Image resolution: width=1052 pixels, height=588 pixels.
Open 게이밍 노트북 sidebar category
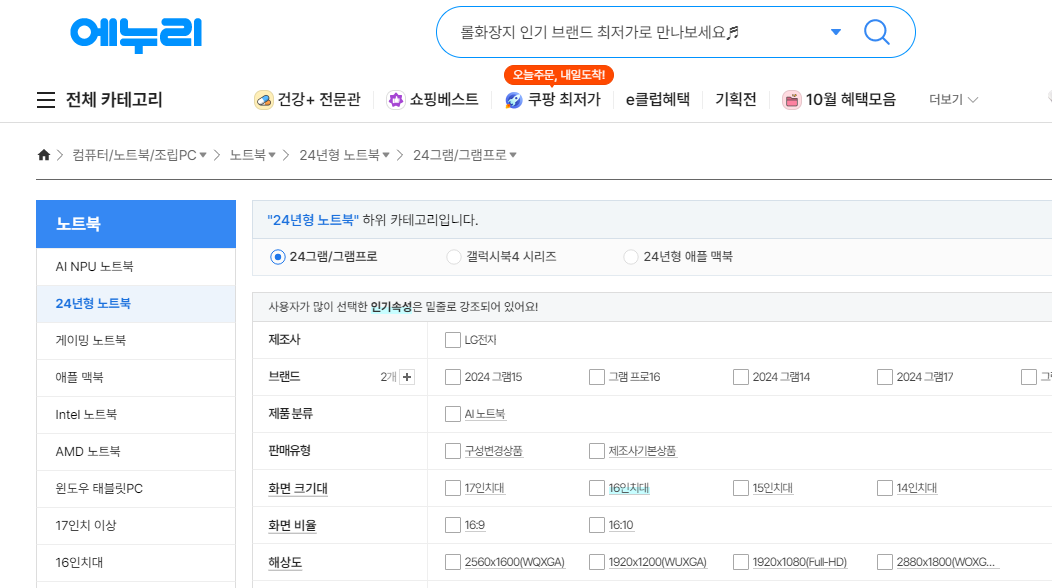(x=136, y=340)
